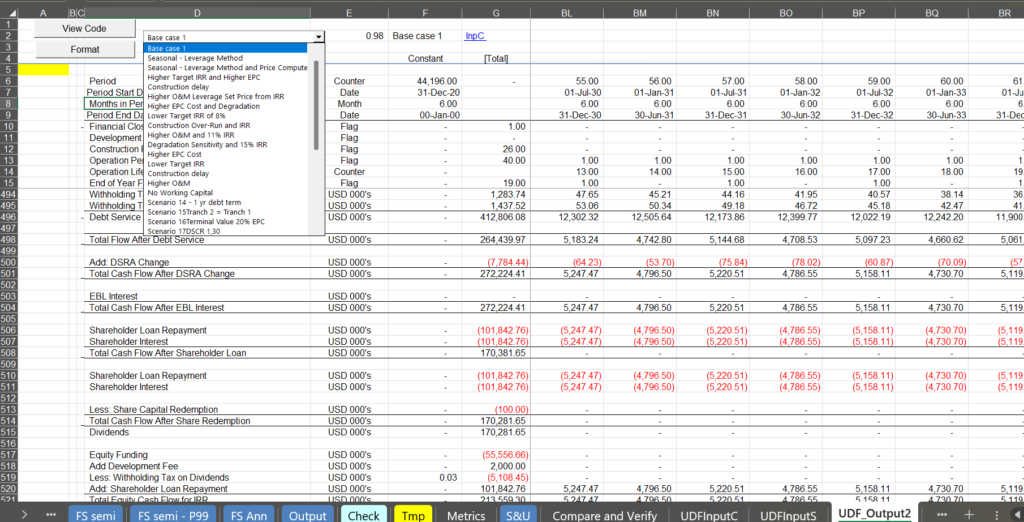Image resolution: width=1024 pixels, height=522 pixels.
Task: Select column BP header
Action: pos(859,12)
